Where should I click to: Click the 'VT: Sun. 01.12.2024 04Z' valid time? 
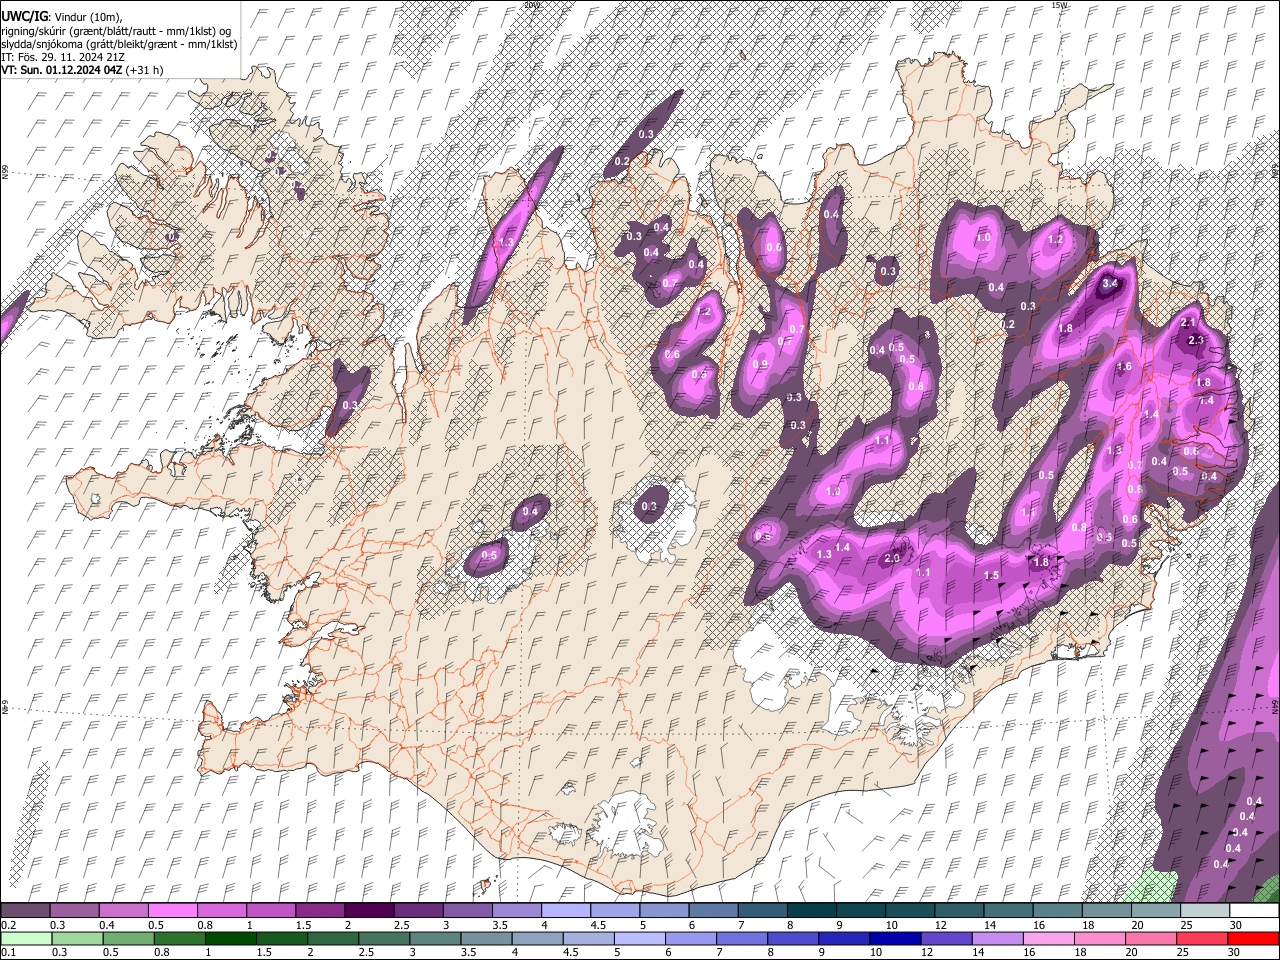(x=62, y=70)
